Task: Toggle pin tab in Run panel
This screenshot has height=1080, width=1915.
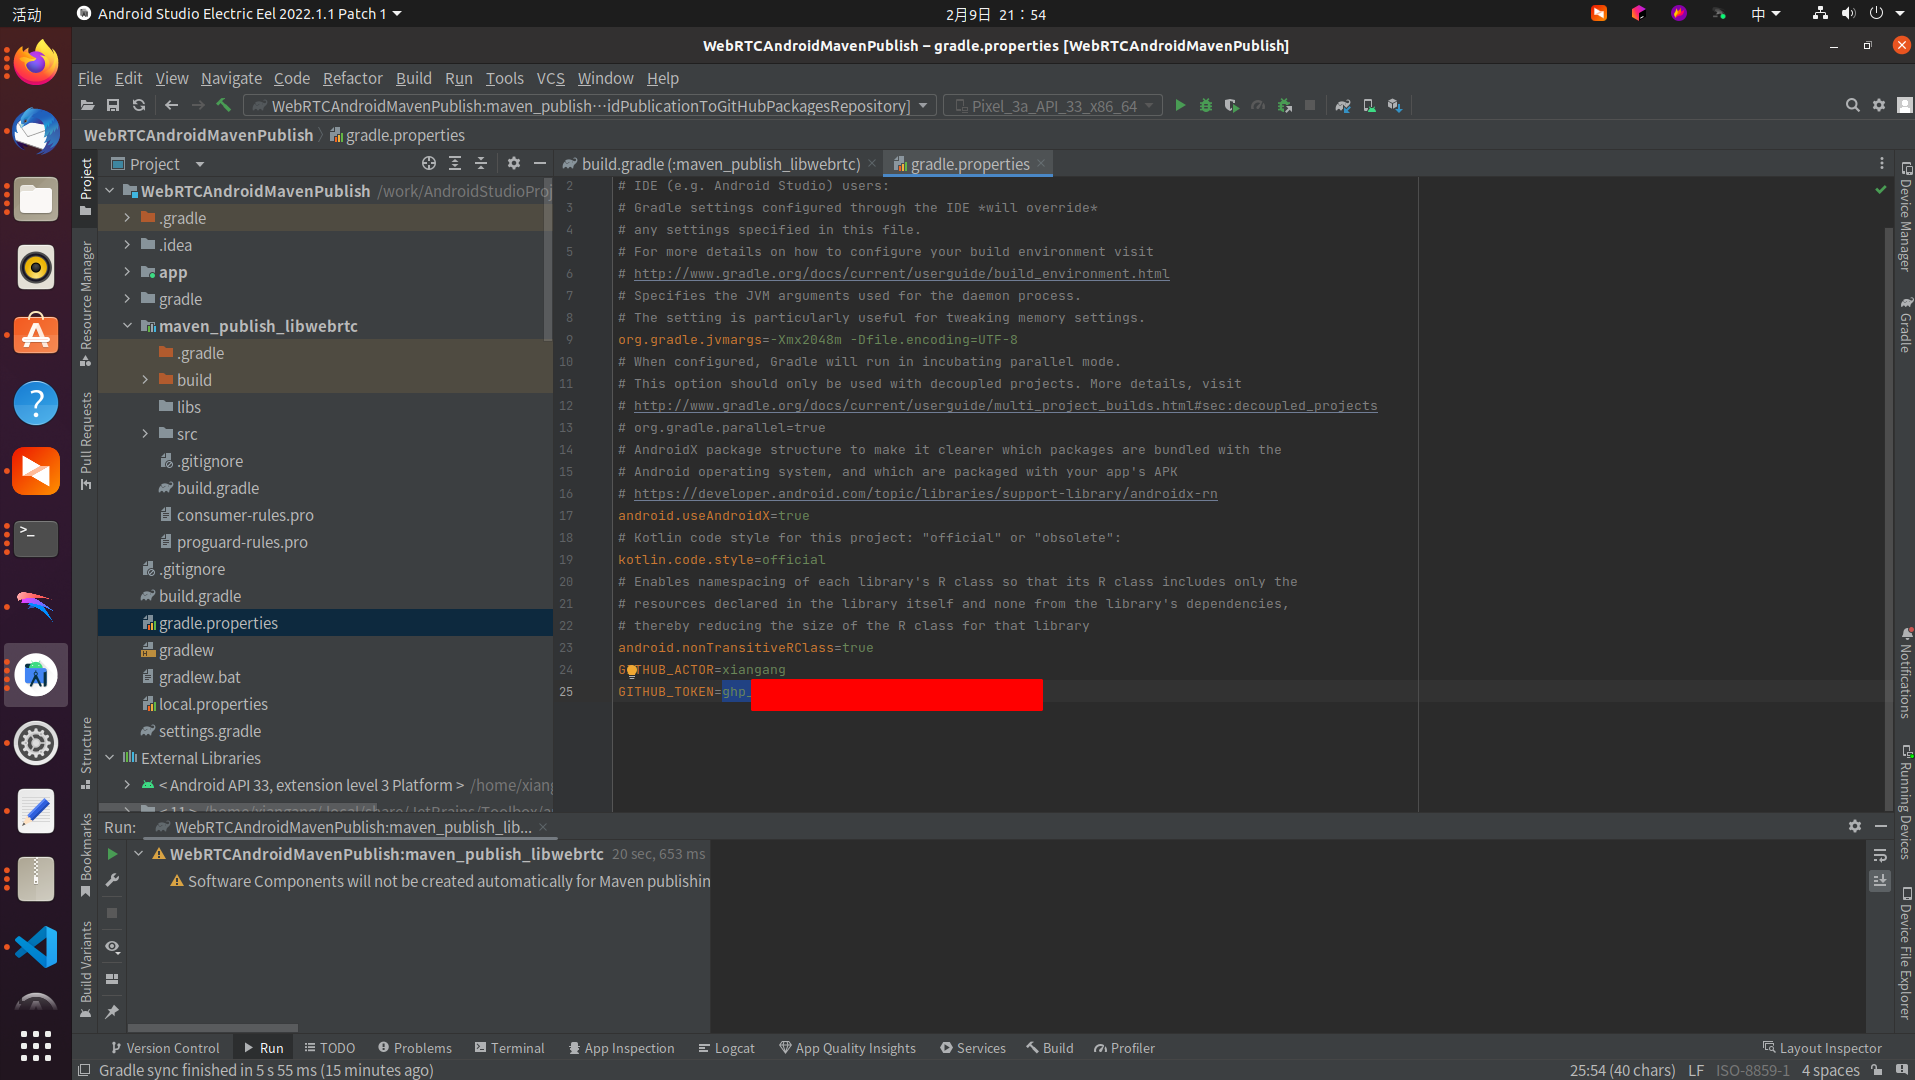Action: (112, 1013)
